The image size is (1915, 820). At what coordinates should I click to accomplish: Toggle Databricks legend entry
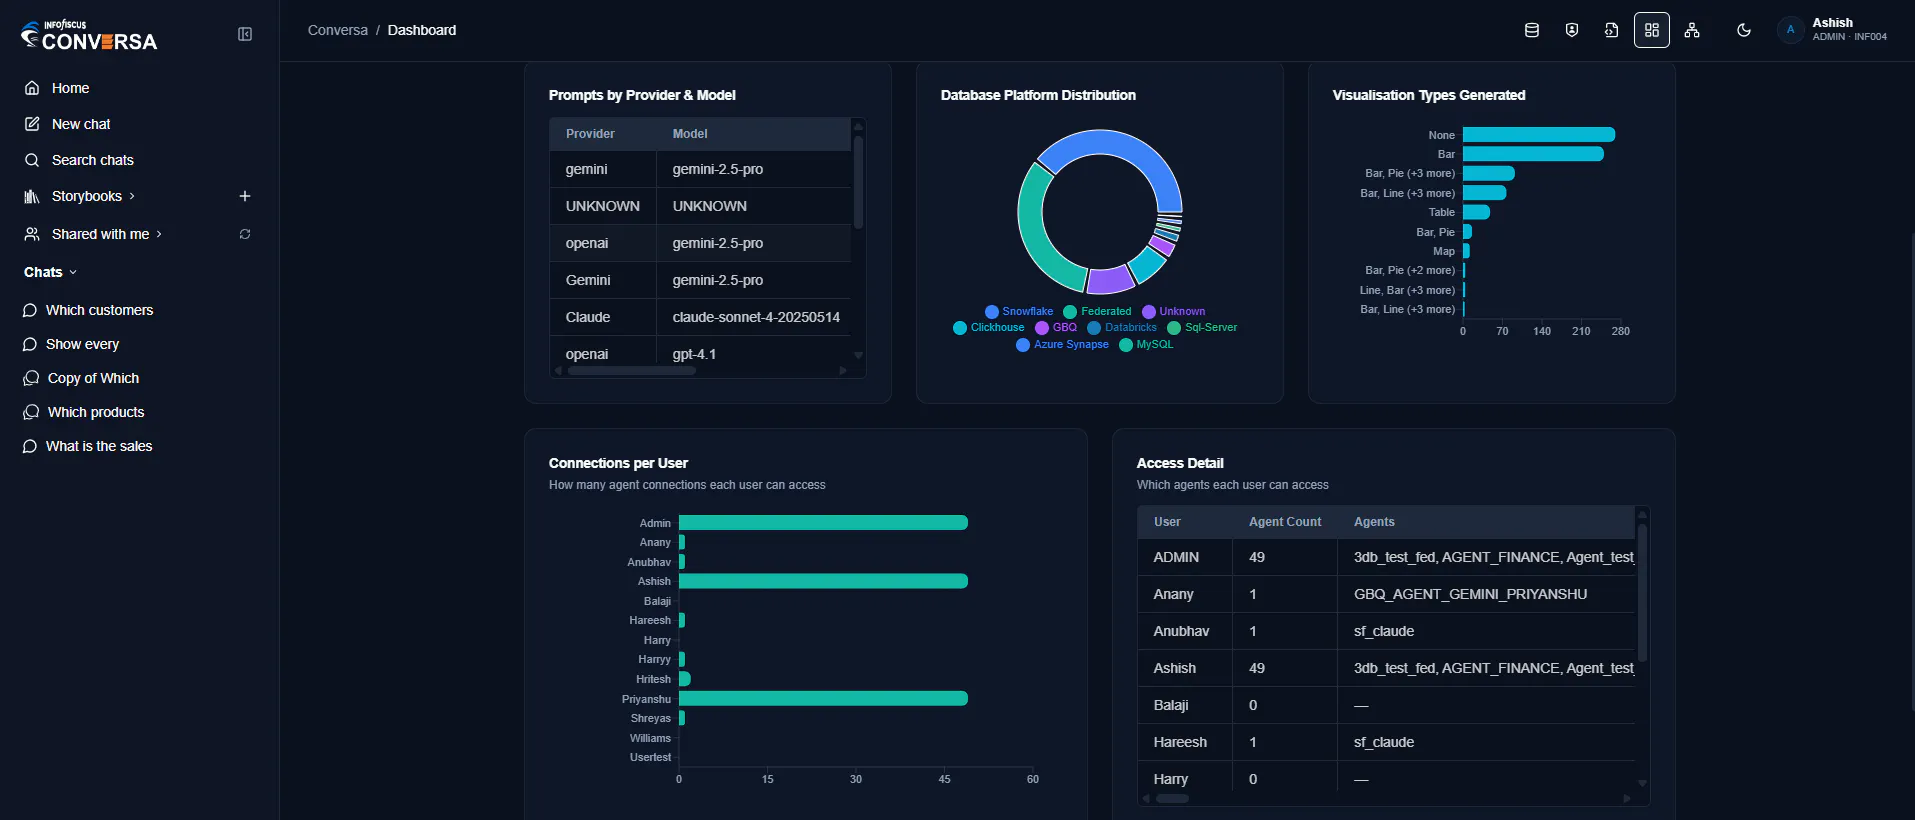tap(1122, 327)
